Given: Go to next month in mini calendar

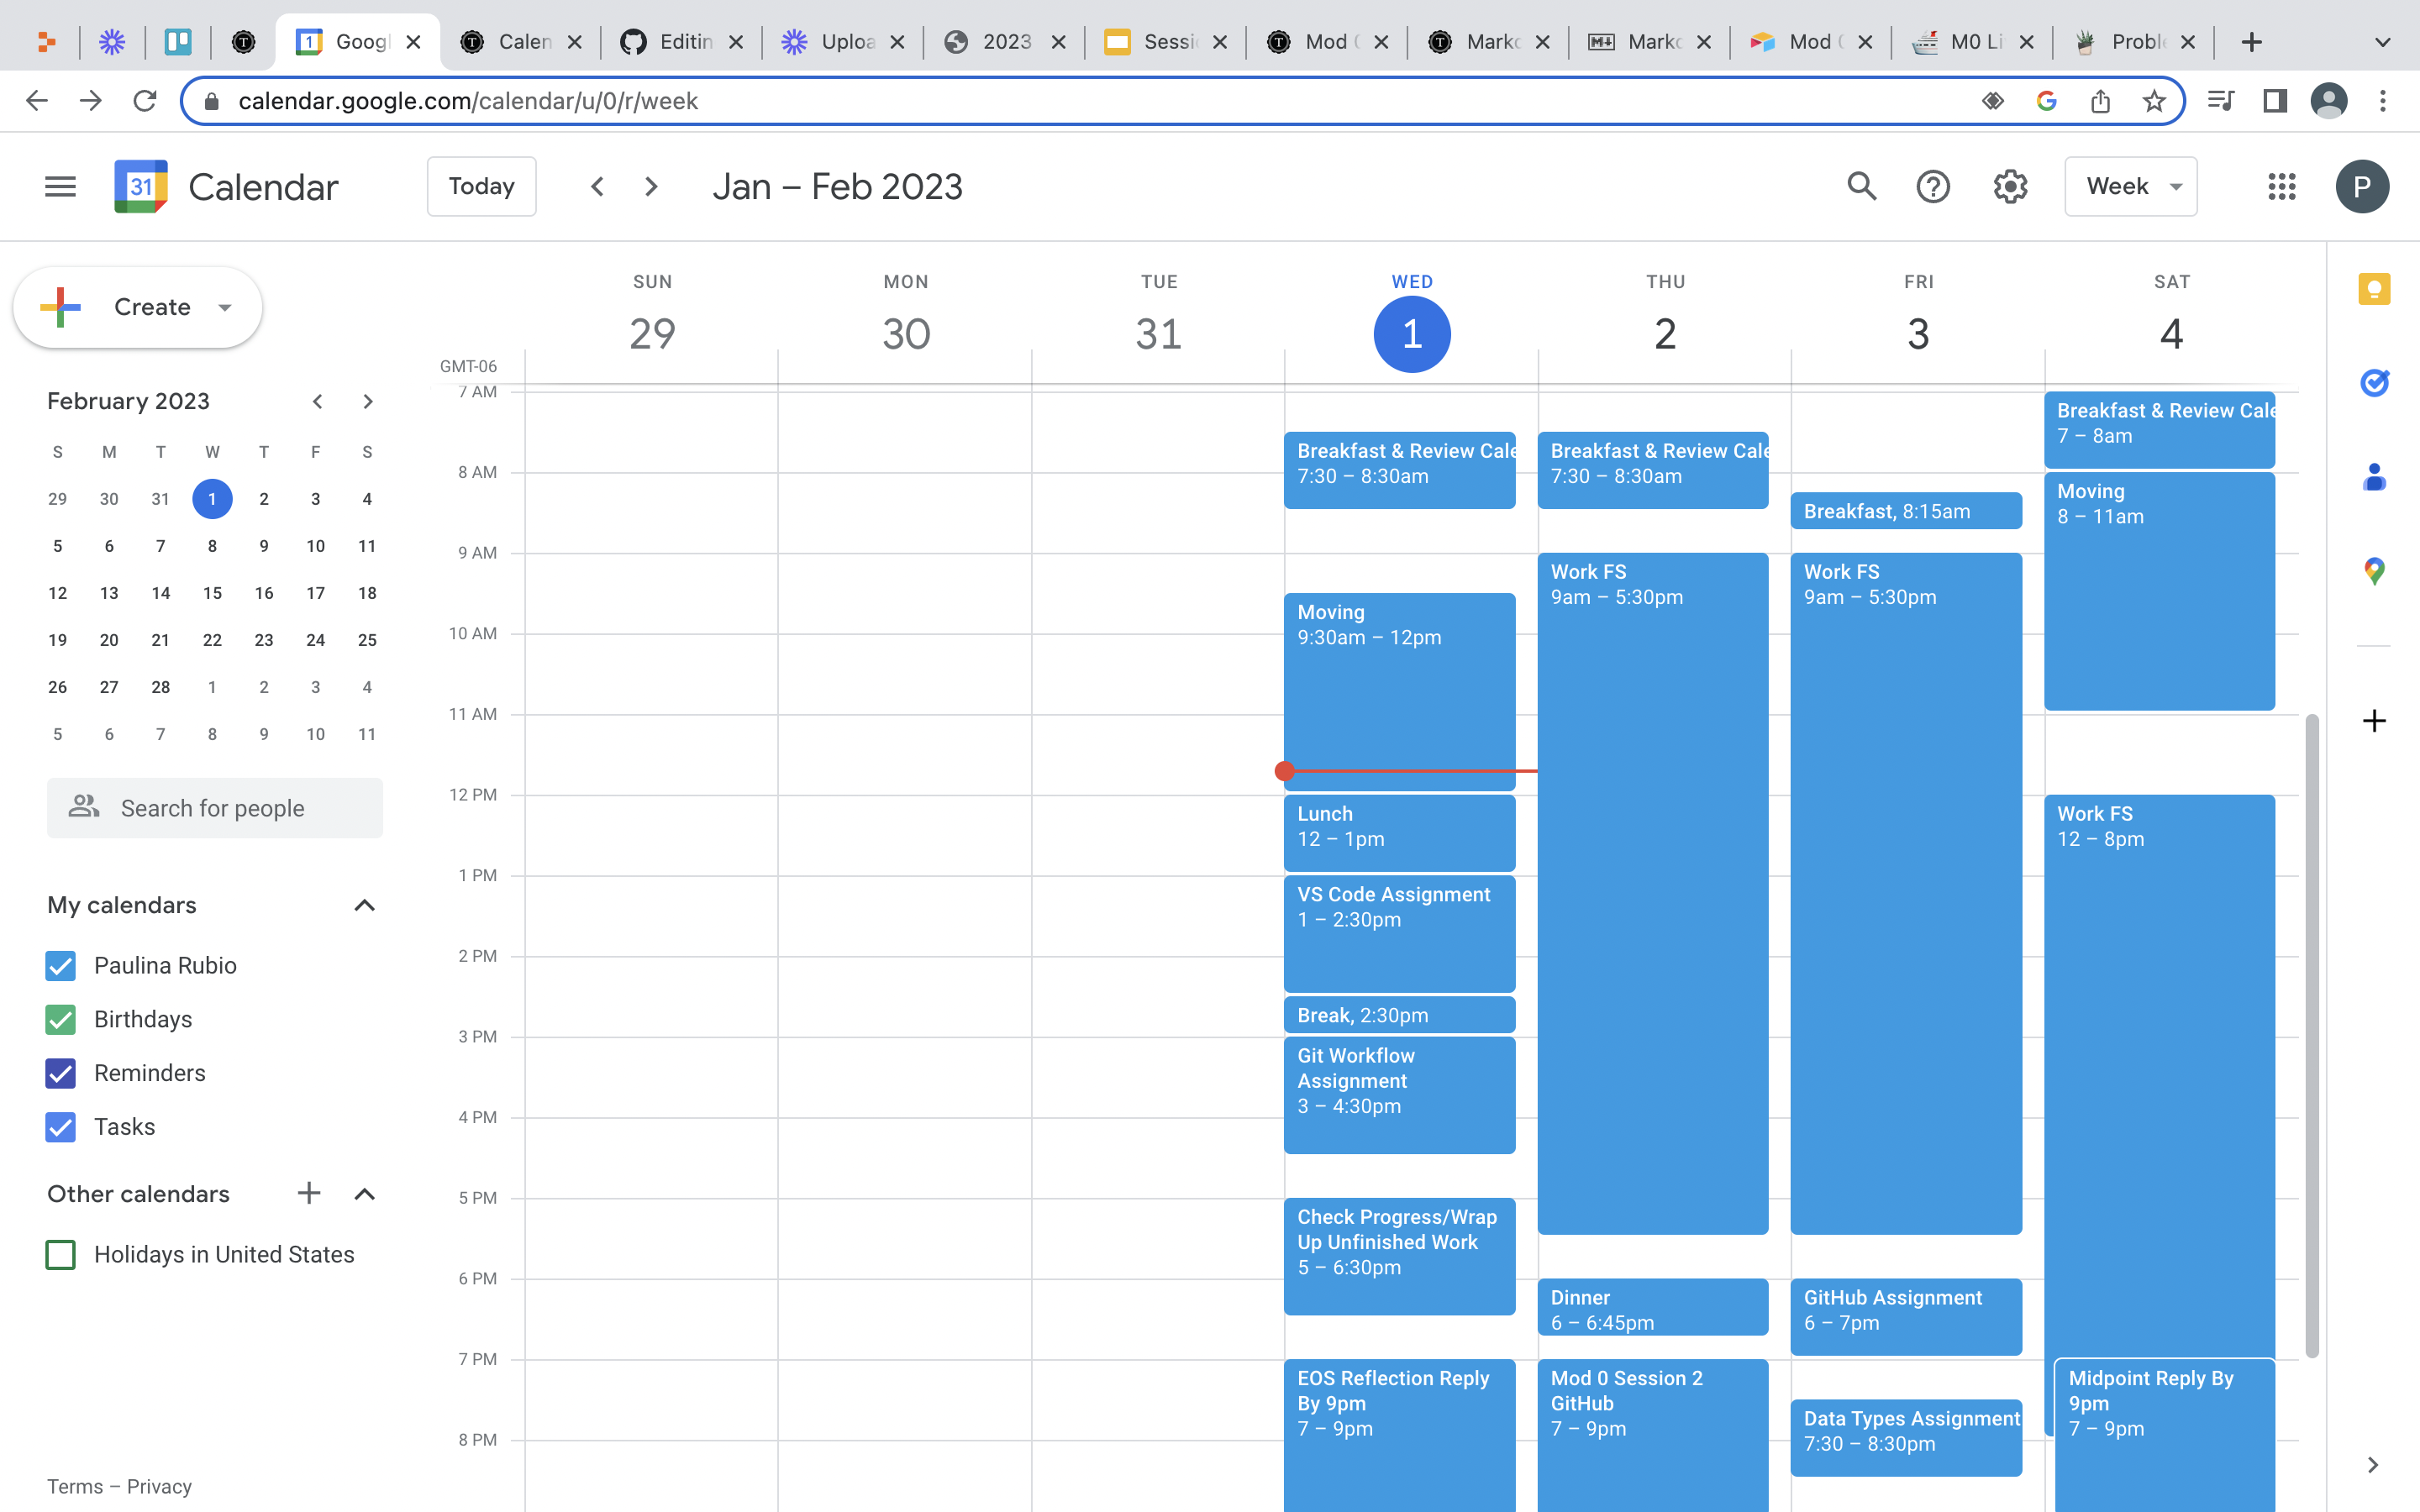Looking at the screenshot, I should [367, 401].
